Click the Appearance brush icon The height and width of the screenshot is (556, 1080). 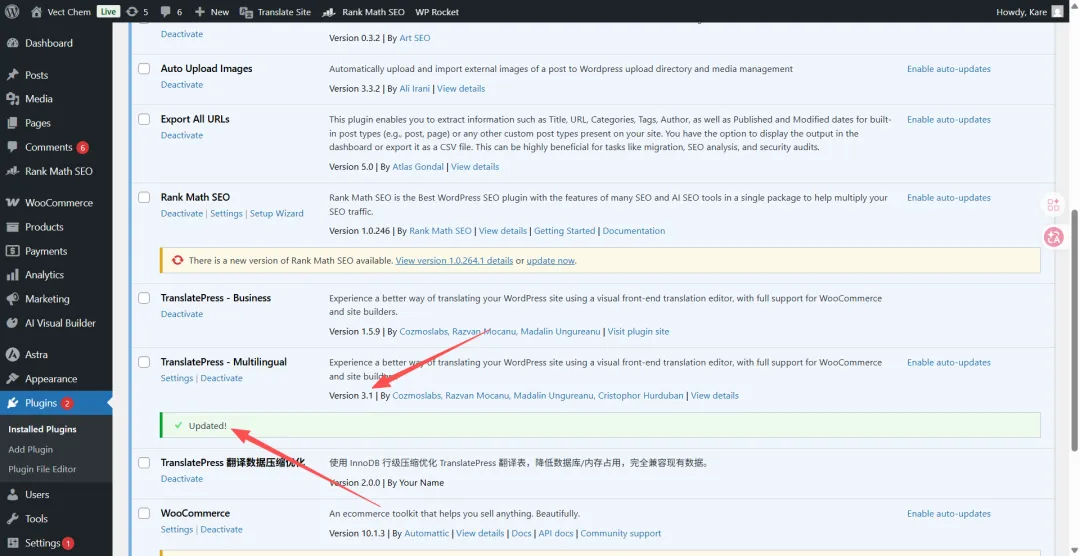[x=12, y=378]
